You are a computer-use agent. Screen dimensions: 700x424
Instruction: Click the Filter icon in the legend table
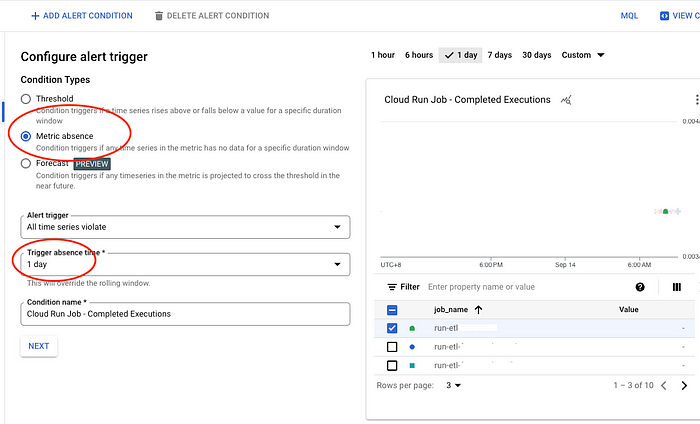click(x=392, y=287)
